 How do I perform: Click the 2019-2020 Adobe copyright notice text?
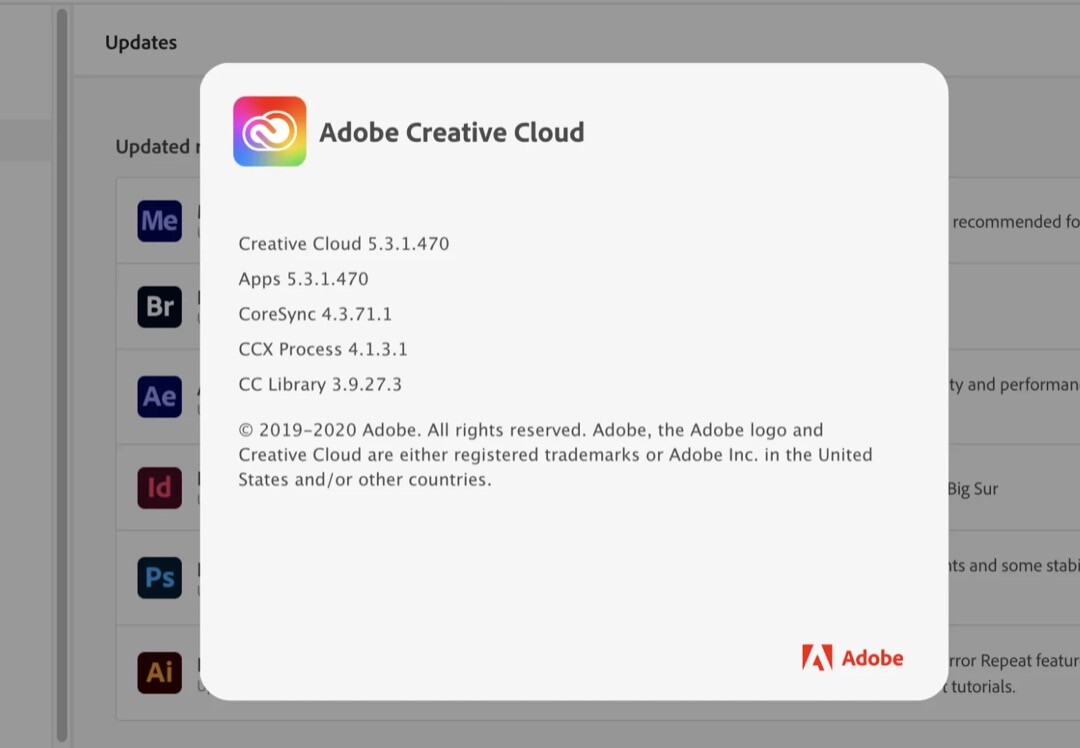click(555, 455)
